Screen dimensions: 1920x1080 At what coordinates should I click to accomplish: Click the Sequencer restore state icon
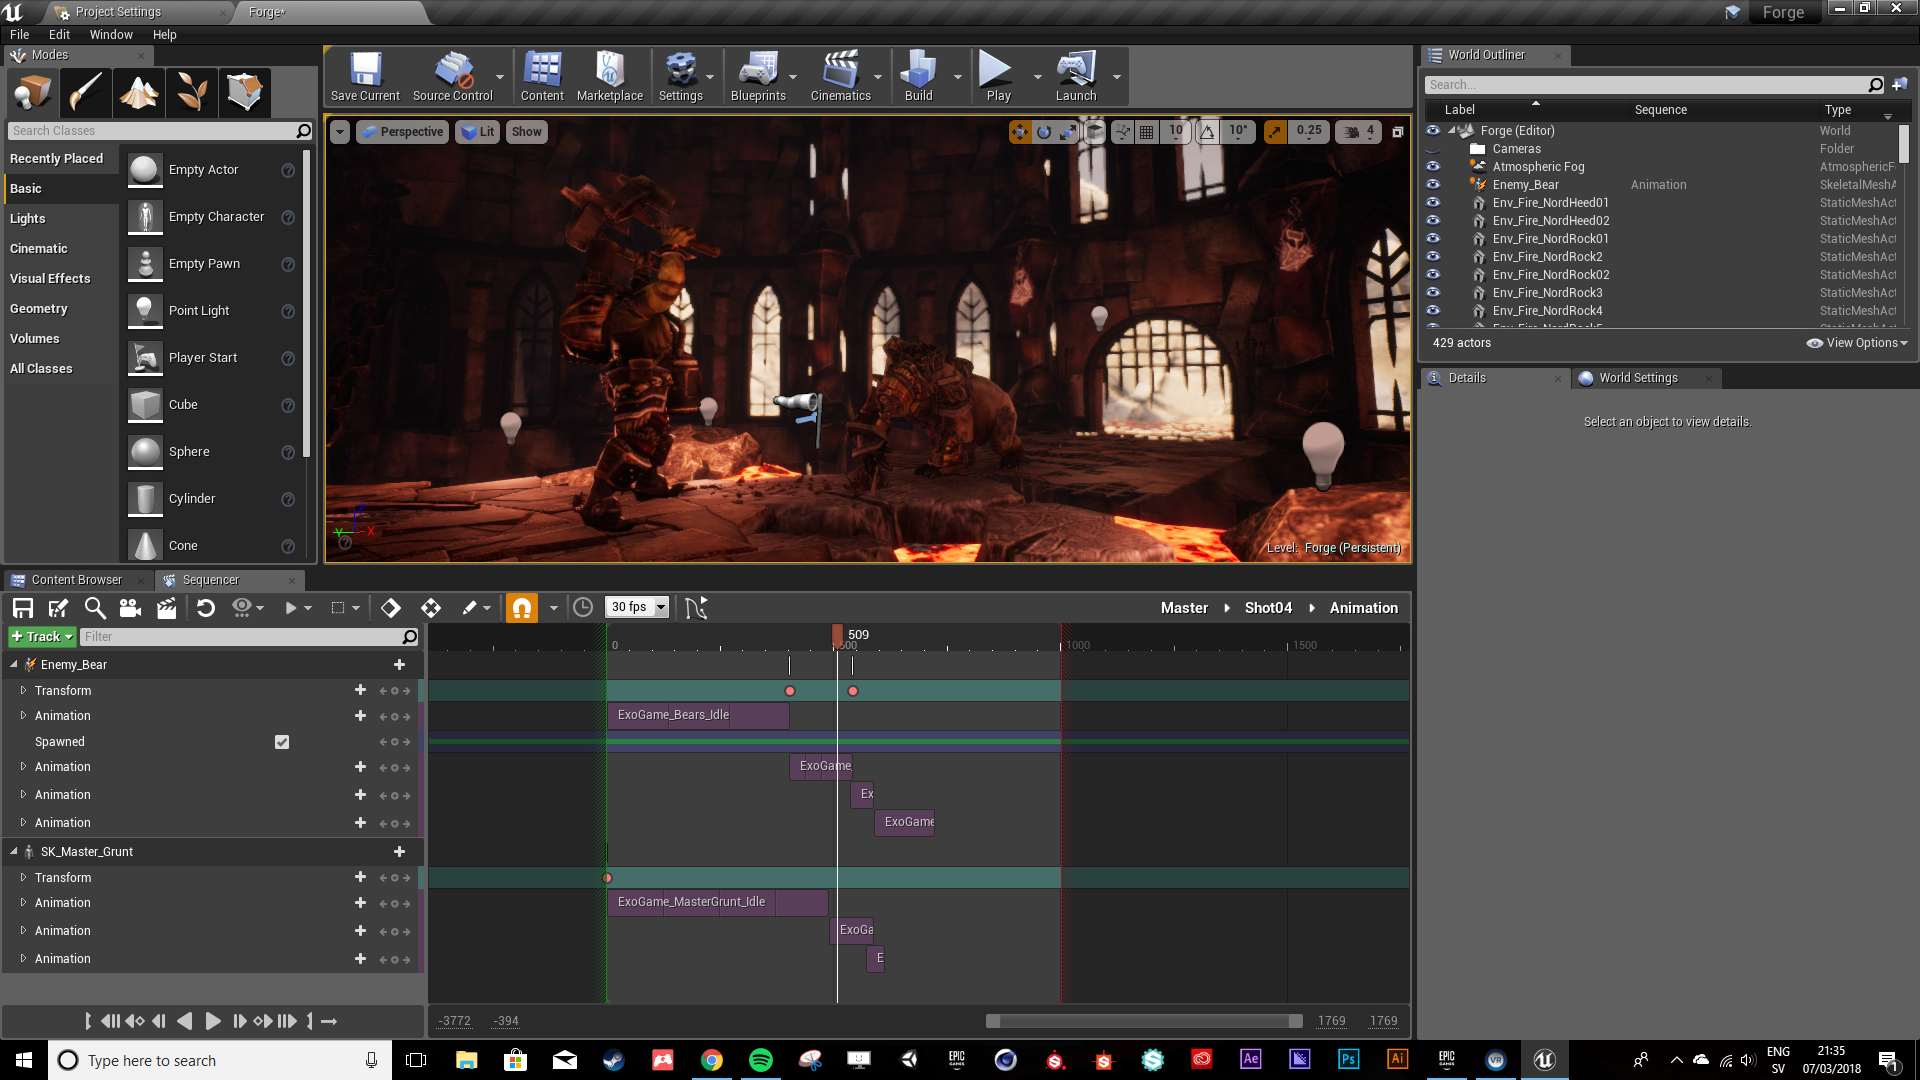[206, 608]
